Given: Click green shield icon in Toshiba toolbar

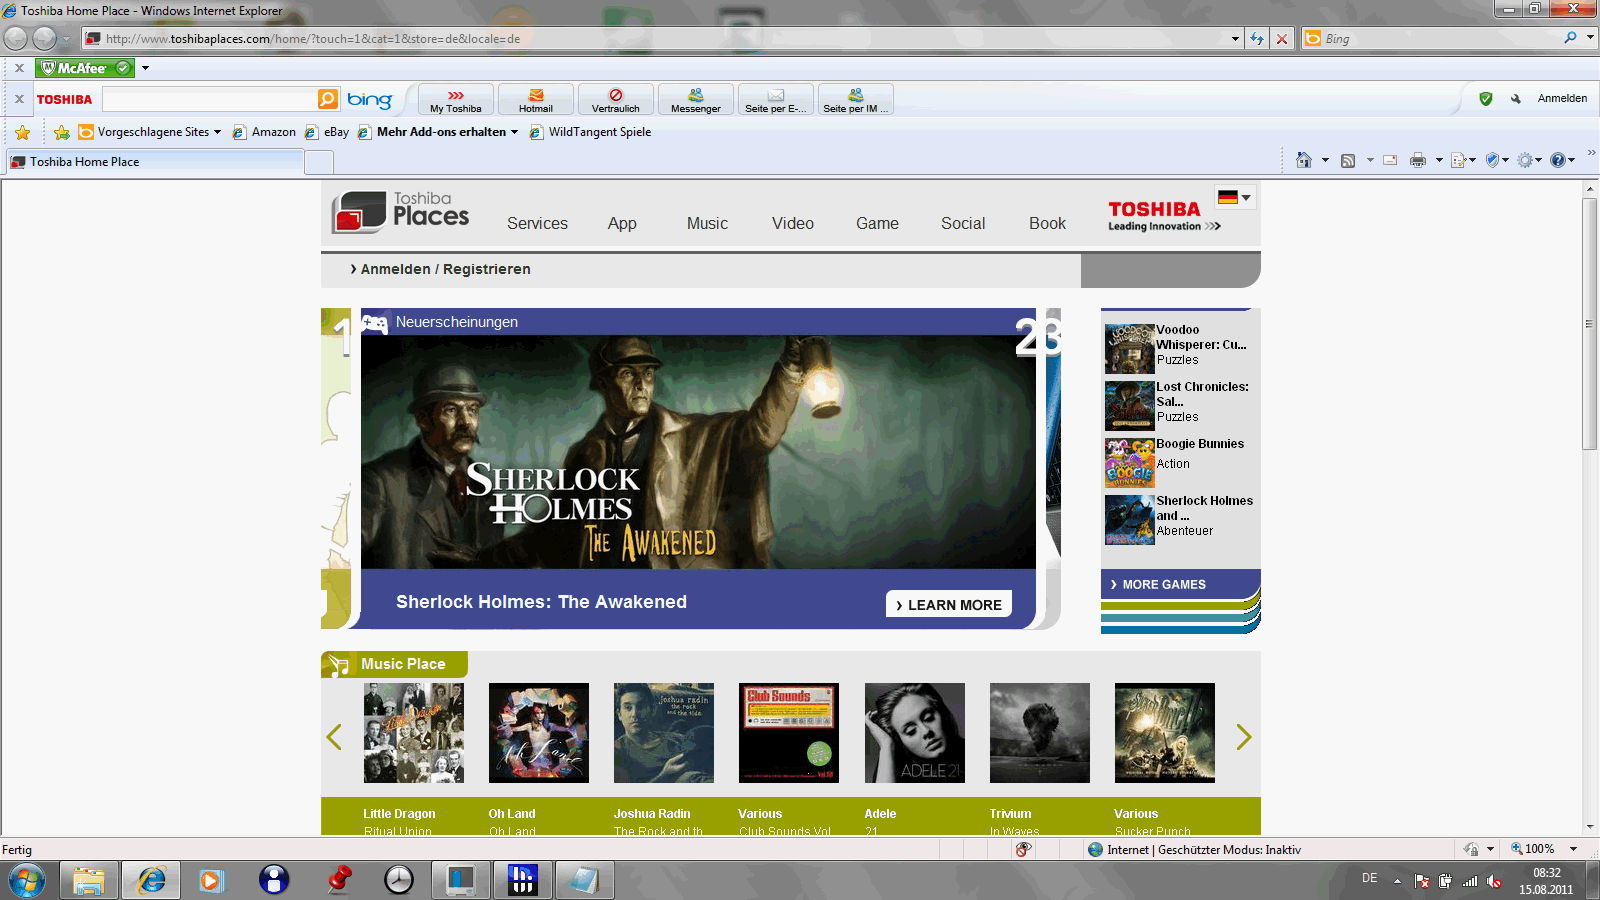Looking at the screenshot, I should click(x=1486, y=99).
